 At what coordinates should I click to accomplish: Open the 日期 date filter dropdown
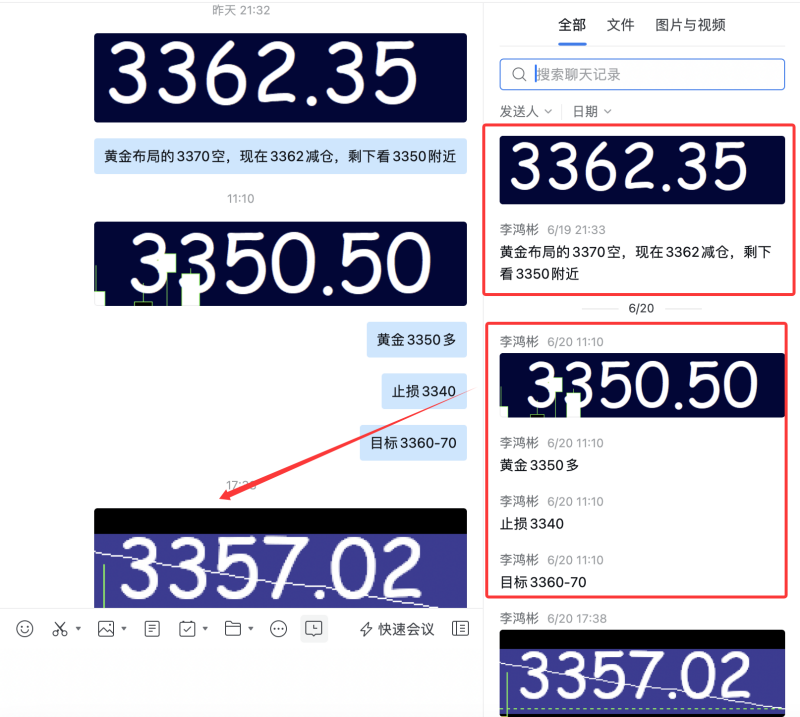[x=592, y=111]
